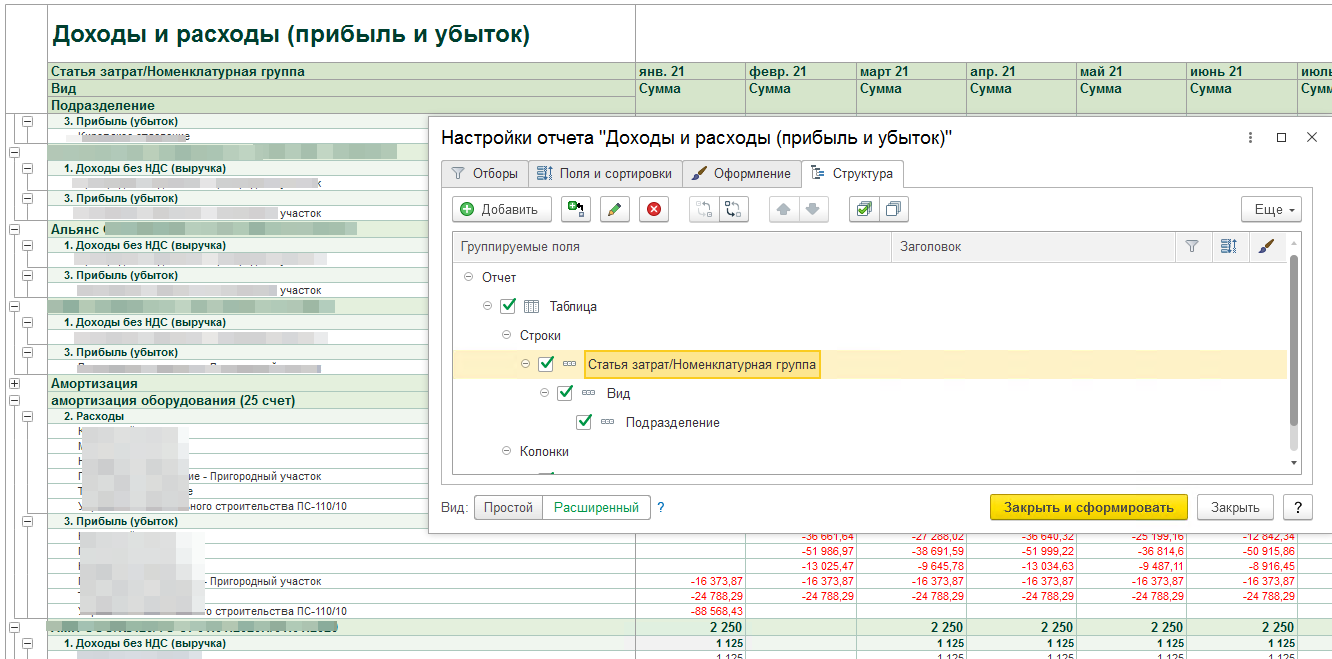The width and height of the screenshot is (1332, 659).
Task: Disable the Подразделение grouping checkbox
Action: [584, 423]
